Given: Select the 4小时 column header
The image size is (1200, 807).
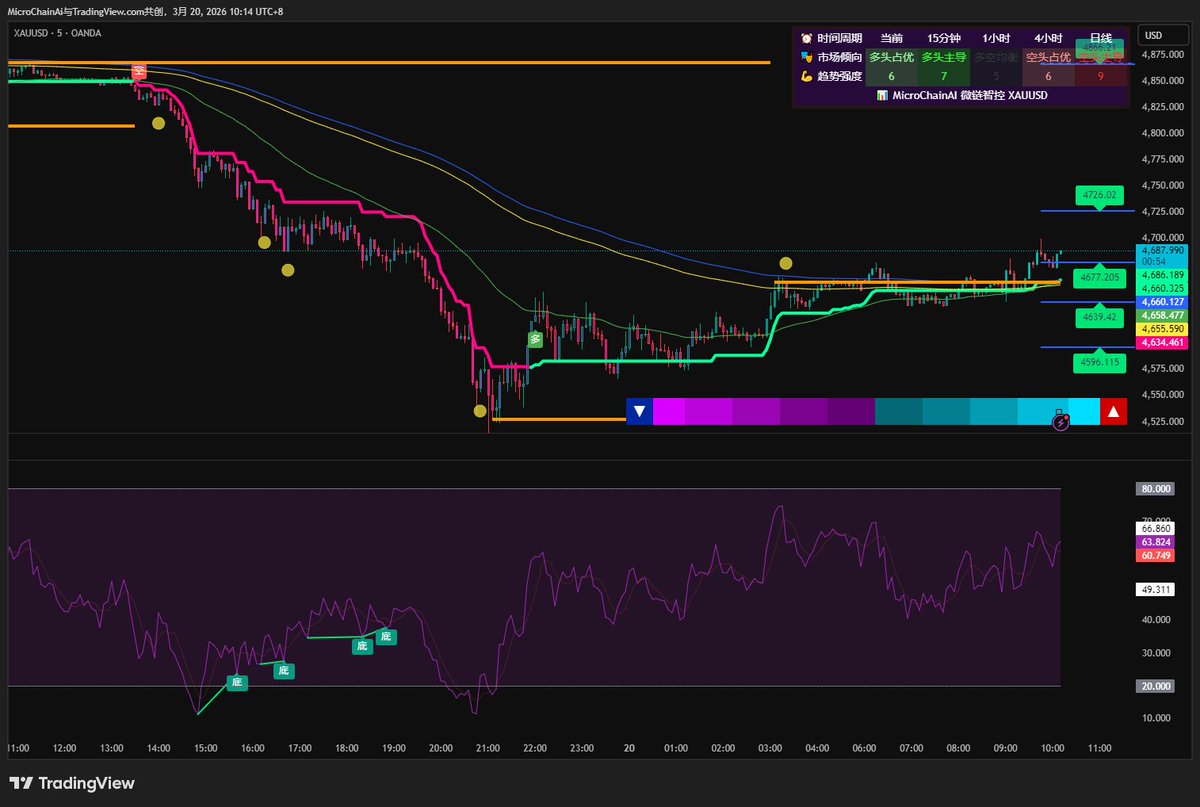Looking at the screenshot, I should [x=1048, y=38].
